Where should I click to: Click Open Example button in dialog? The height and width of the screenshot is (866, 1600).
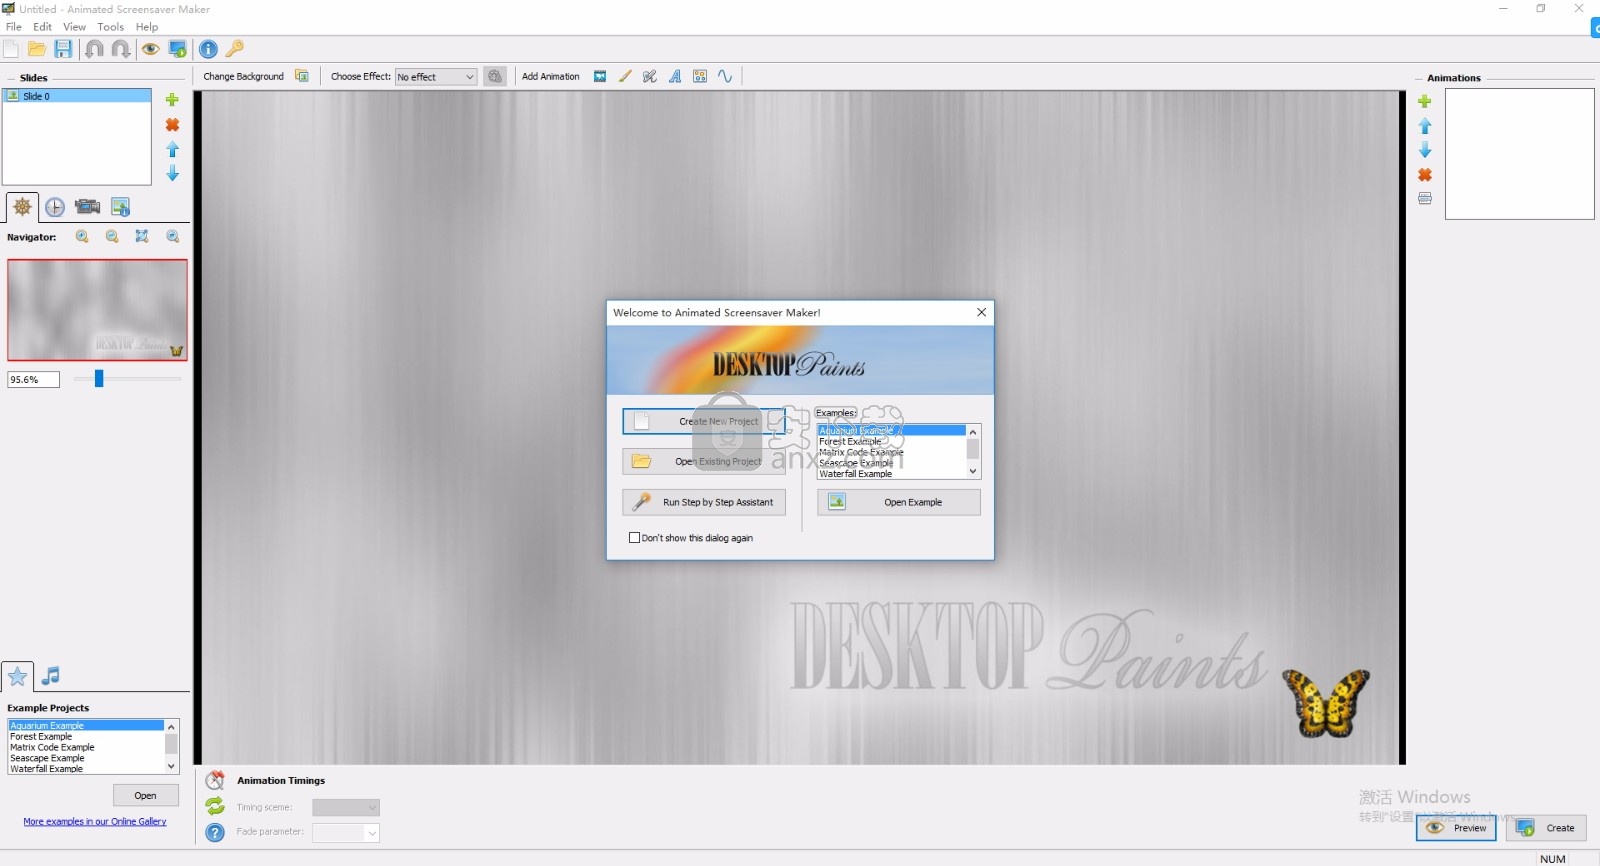(899, 502)
